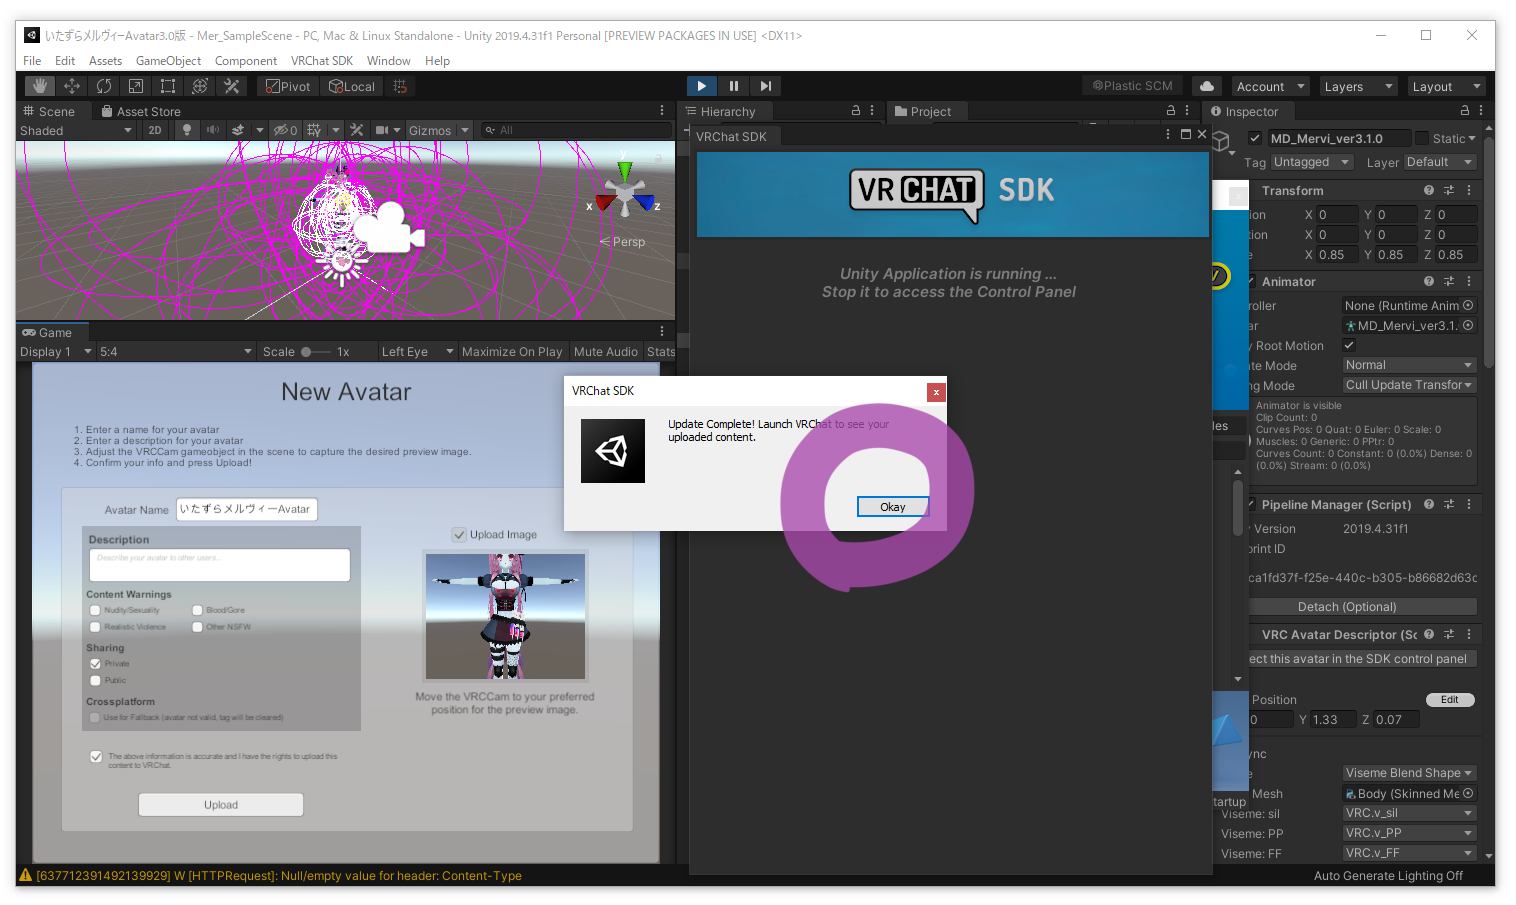Image resolution: width=1516 pixels, height=905 pixels.
Task: Toggle scene grid visibility icon
Action: click(x=314, y=130)
